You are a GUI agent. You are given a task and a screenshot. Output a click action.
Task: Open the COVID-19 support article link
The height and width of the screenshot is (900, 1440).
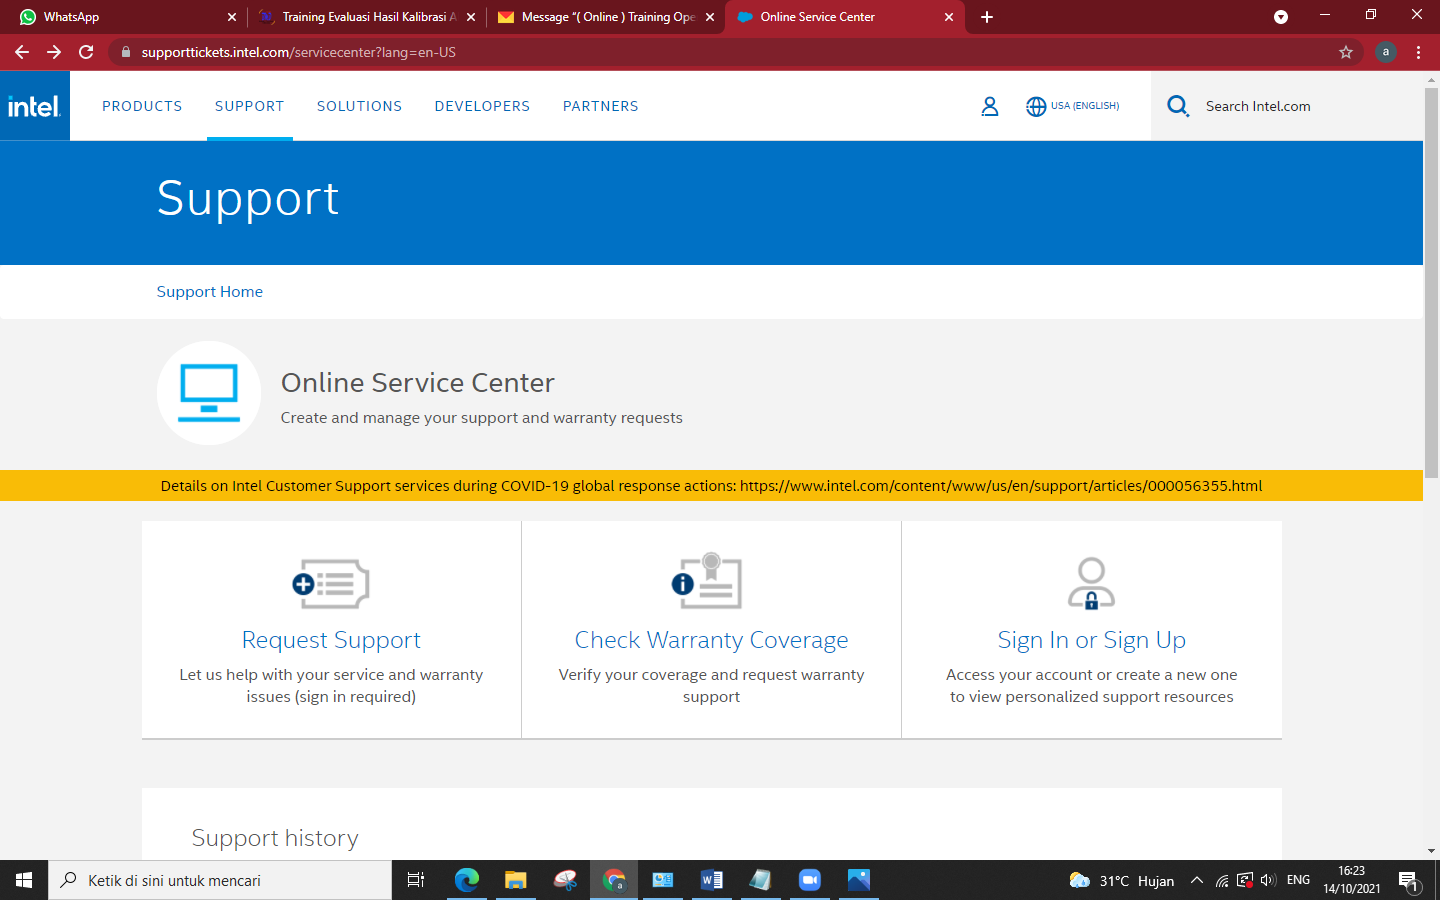1001,486
